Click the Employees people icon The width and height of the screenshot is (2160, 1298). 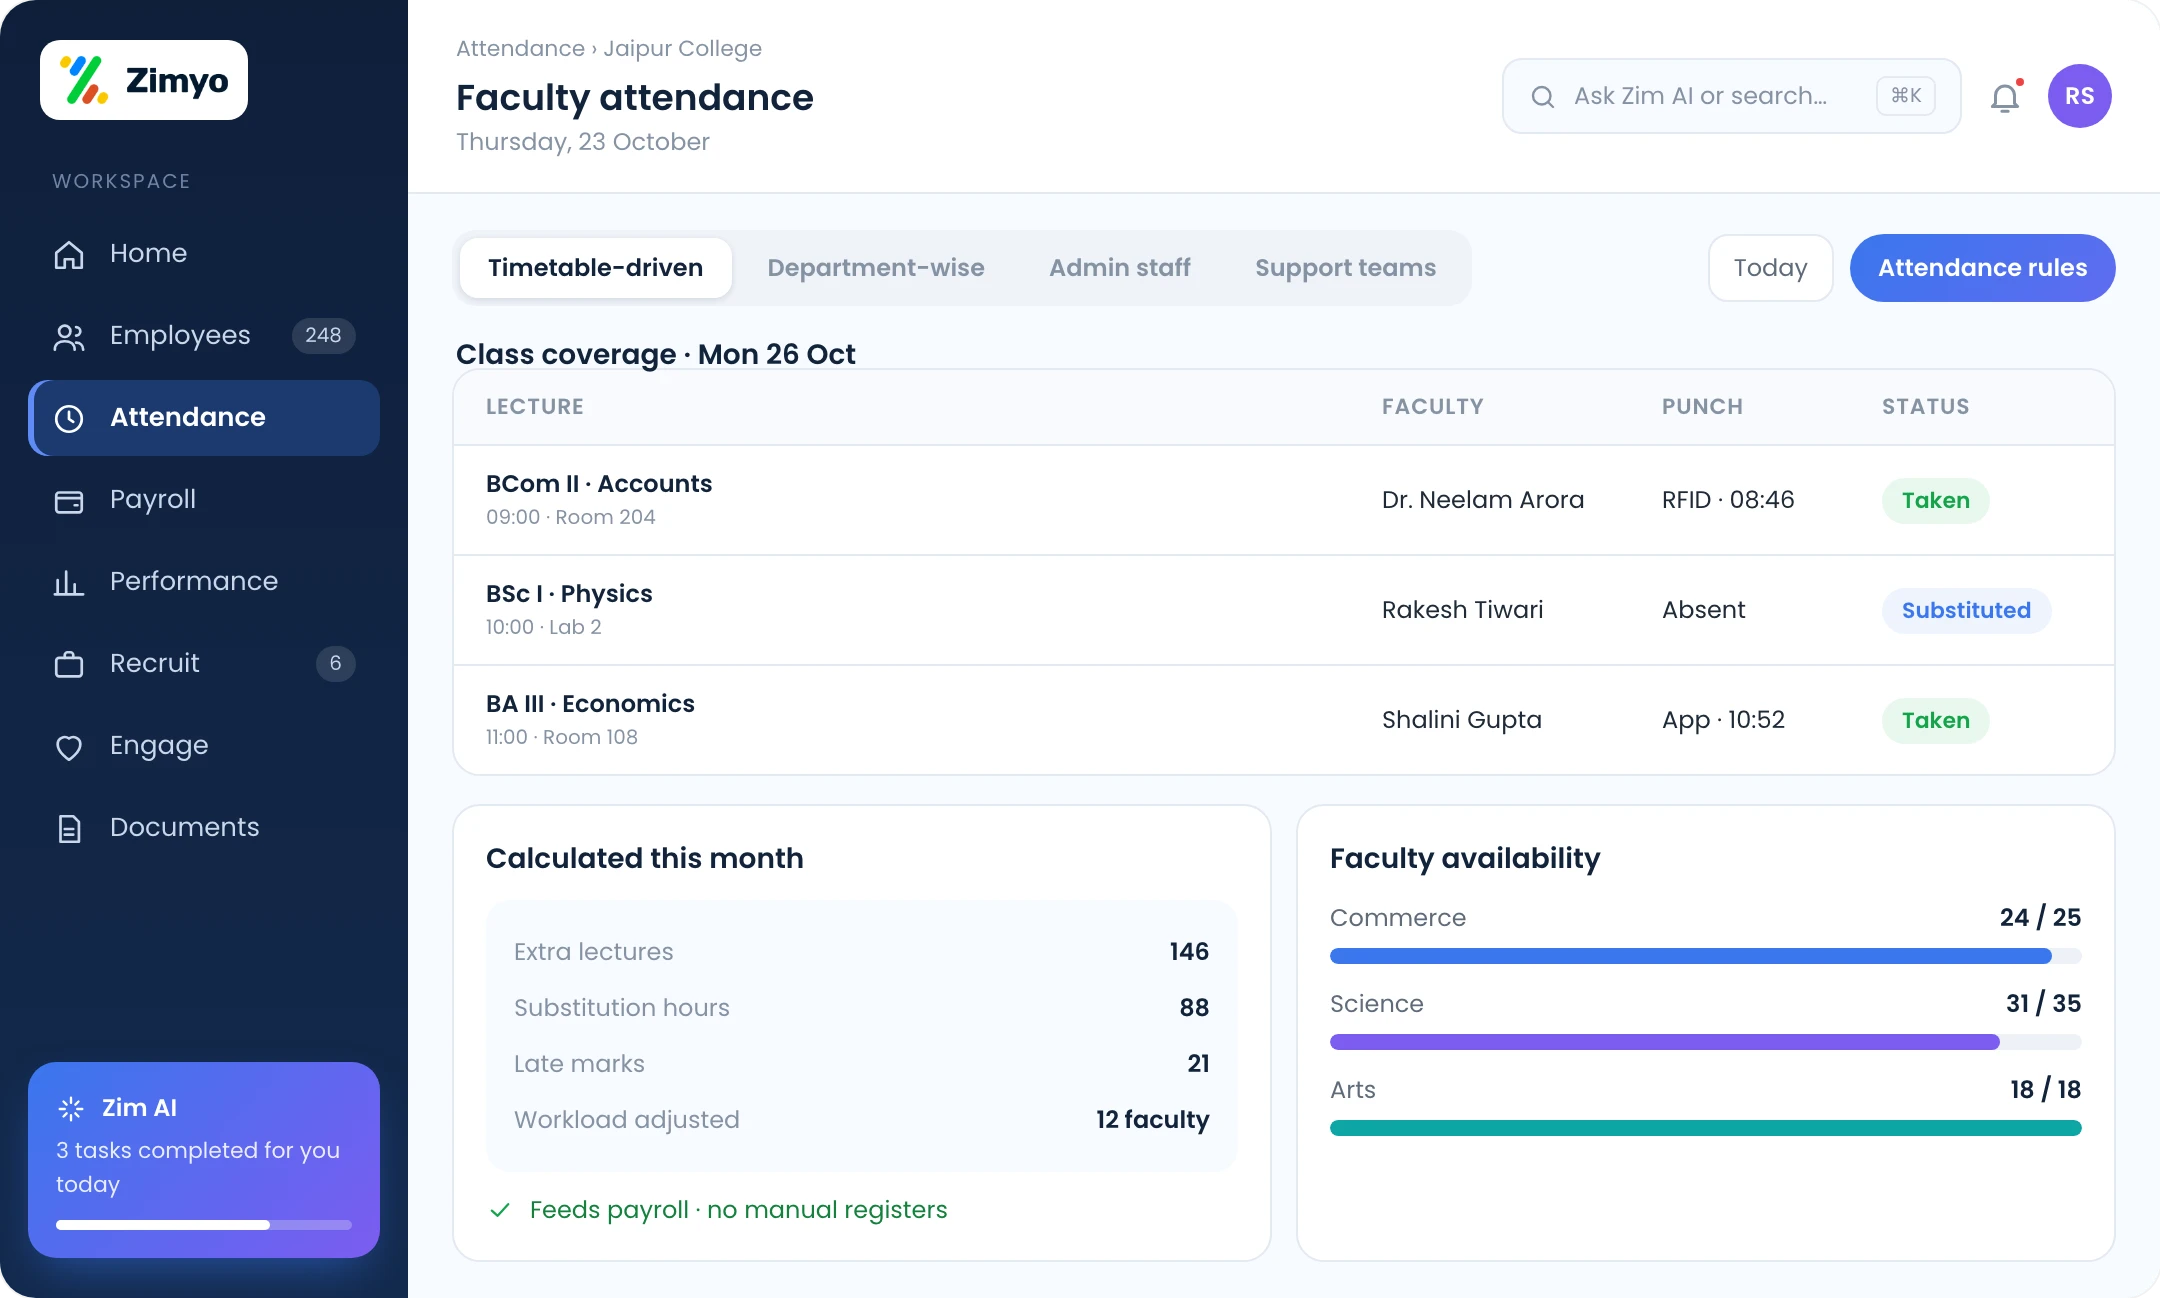tap(69, 336)
